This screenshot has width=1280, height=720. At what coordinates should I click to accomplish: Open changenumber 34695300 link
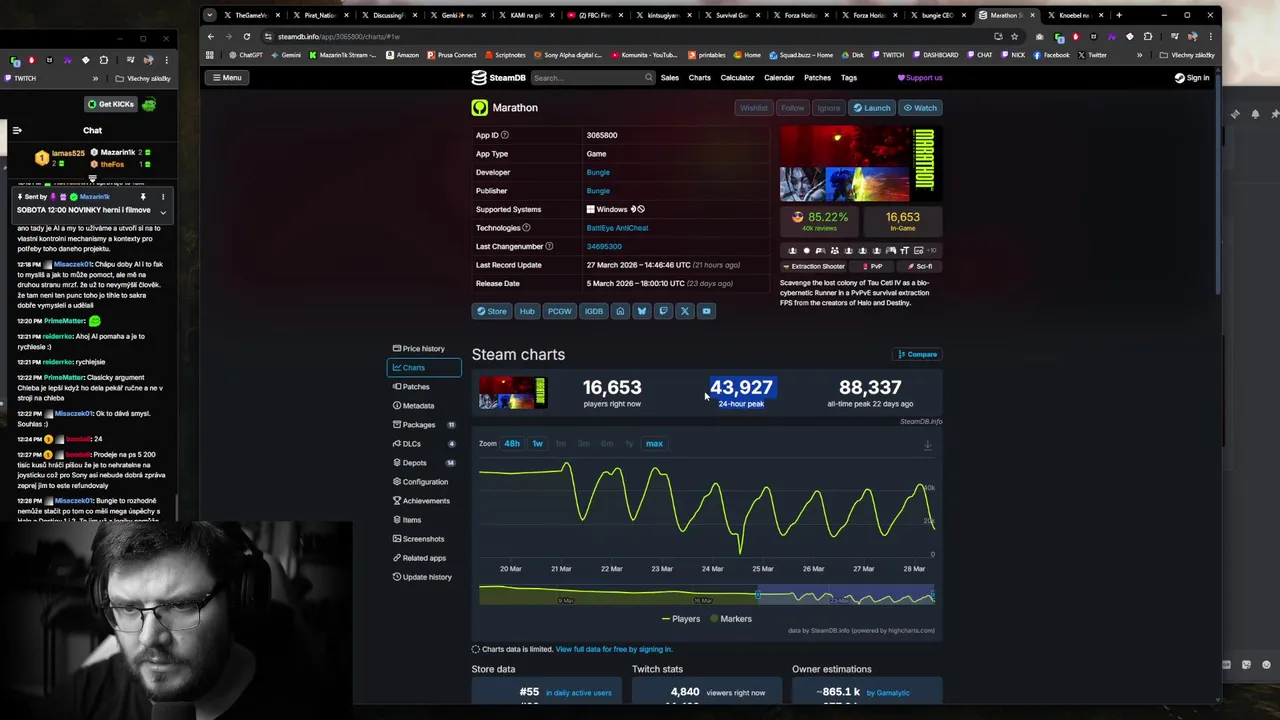click(604, 246)
